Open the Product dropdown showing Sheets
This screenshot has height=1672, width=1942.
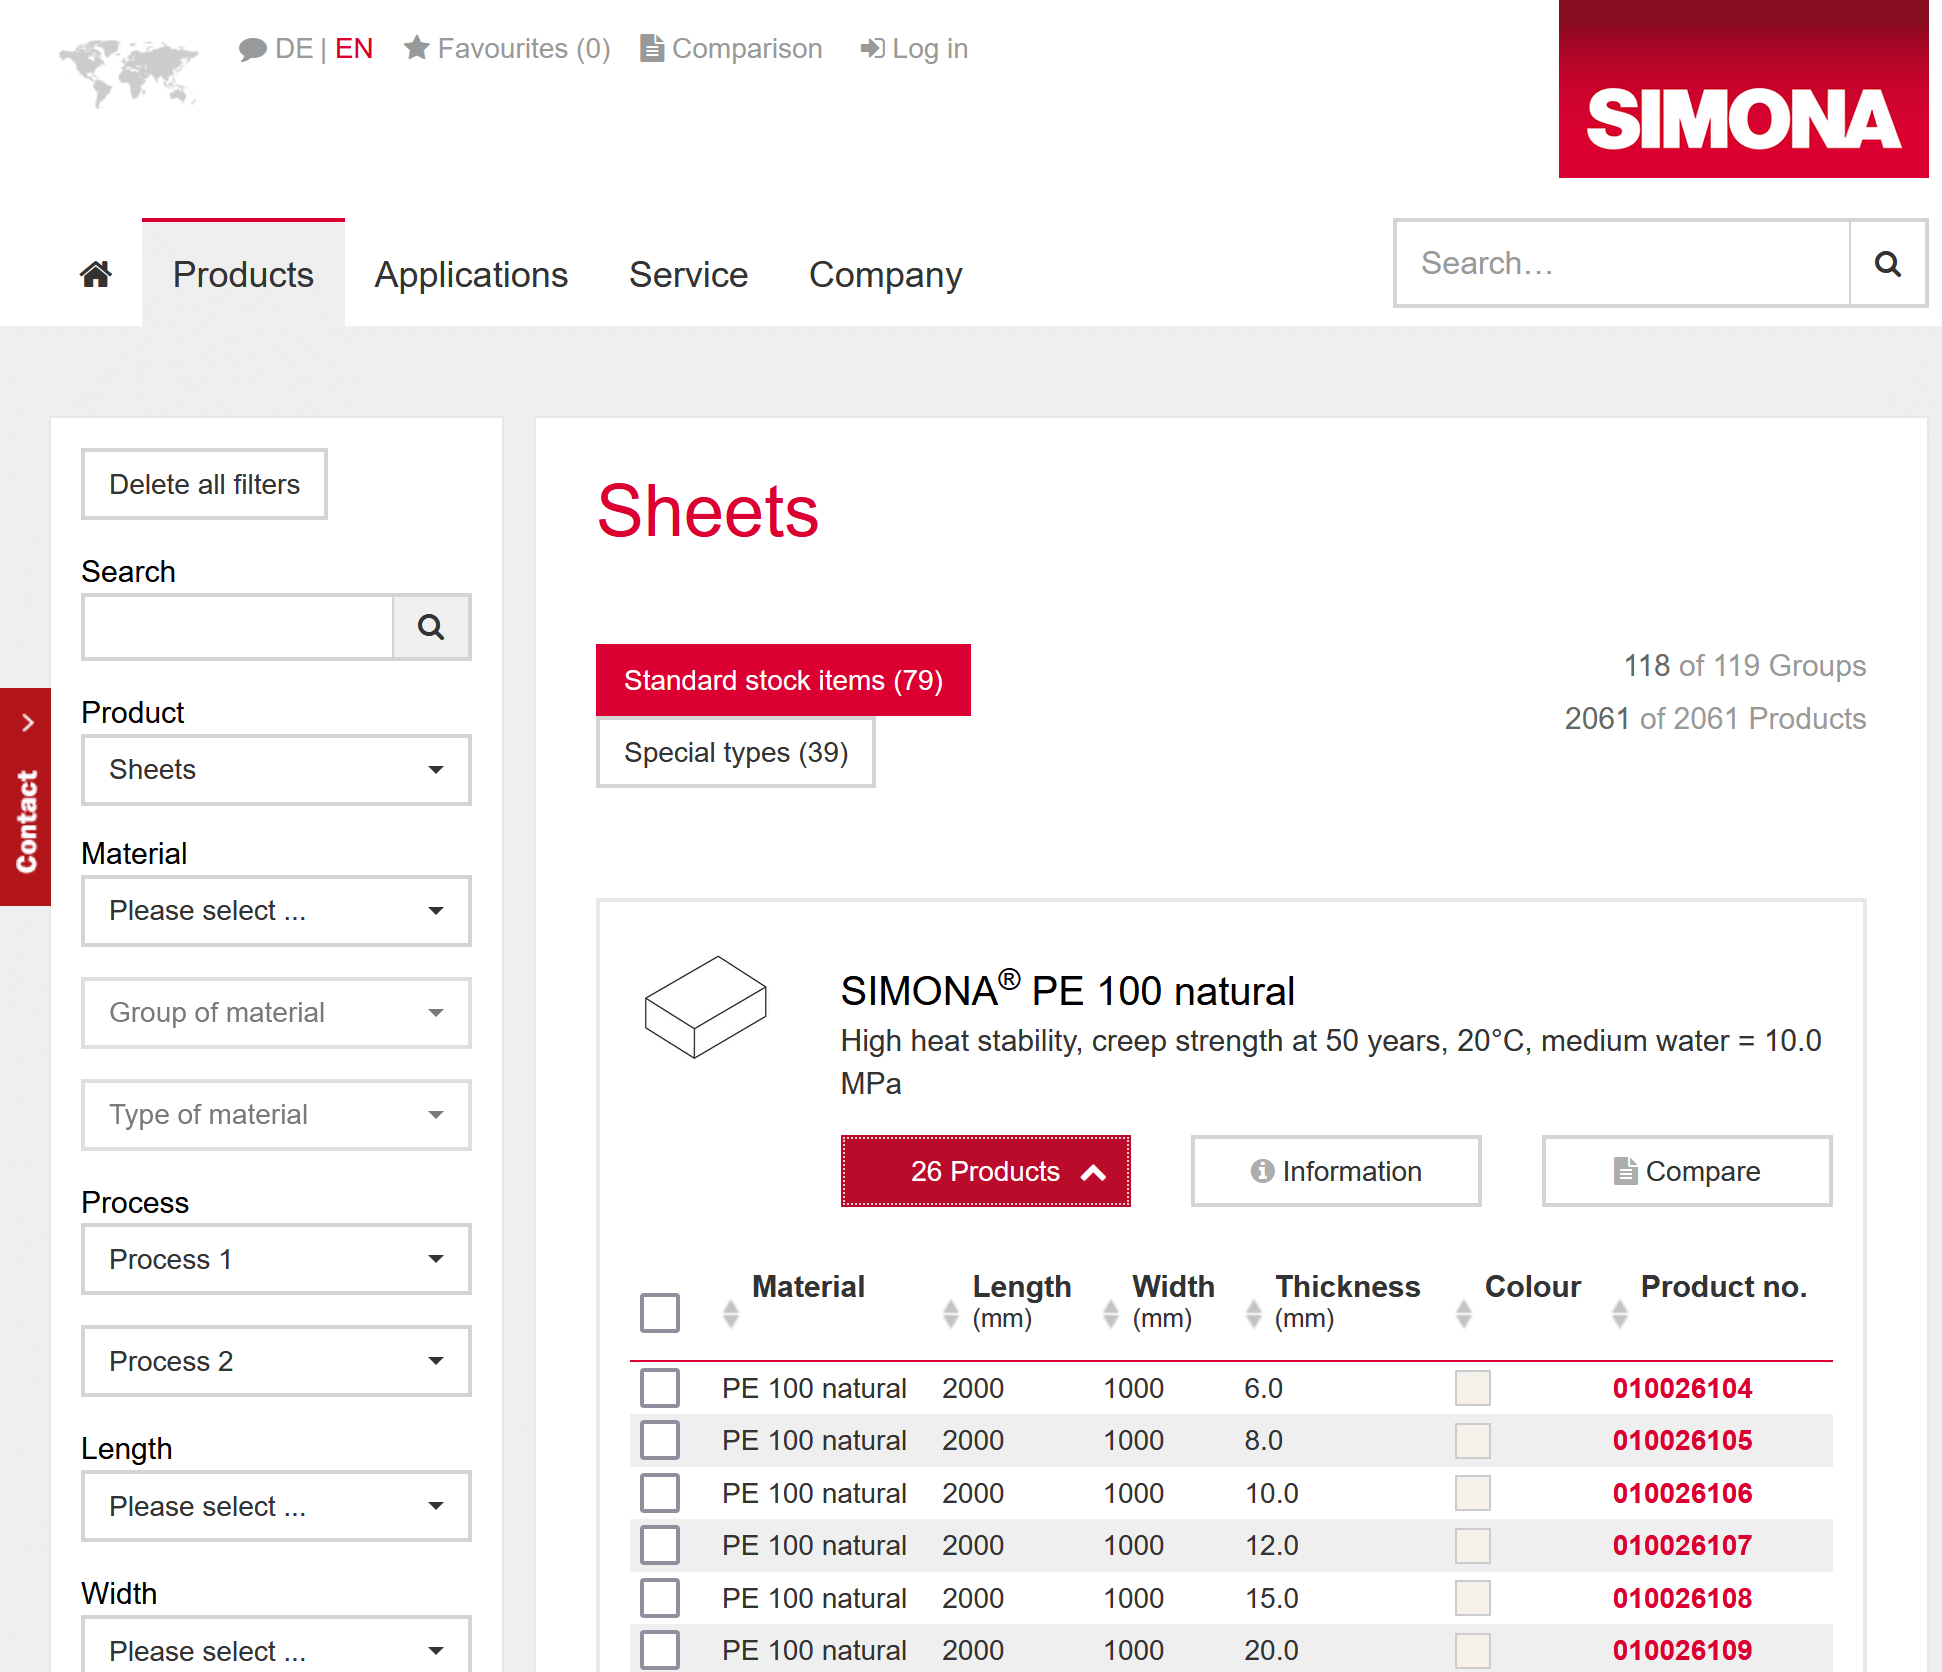click(x=276, y=770)
